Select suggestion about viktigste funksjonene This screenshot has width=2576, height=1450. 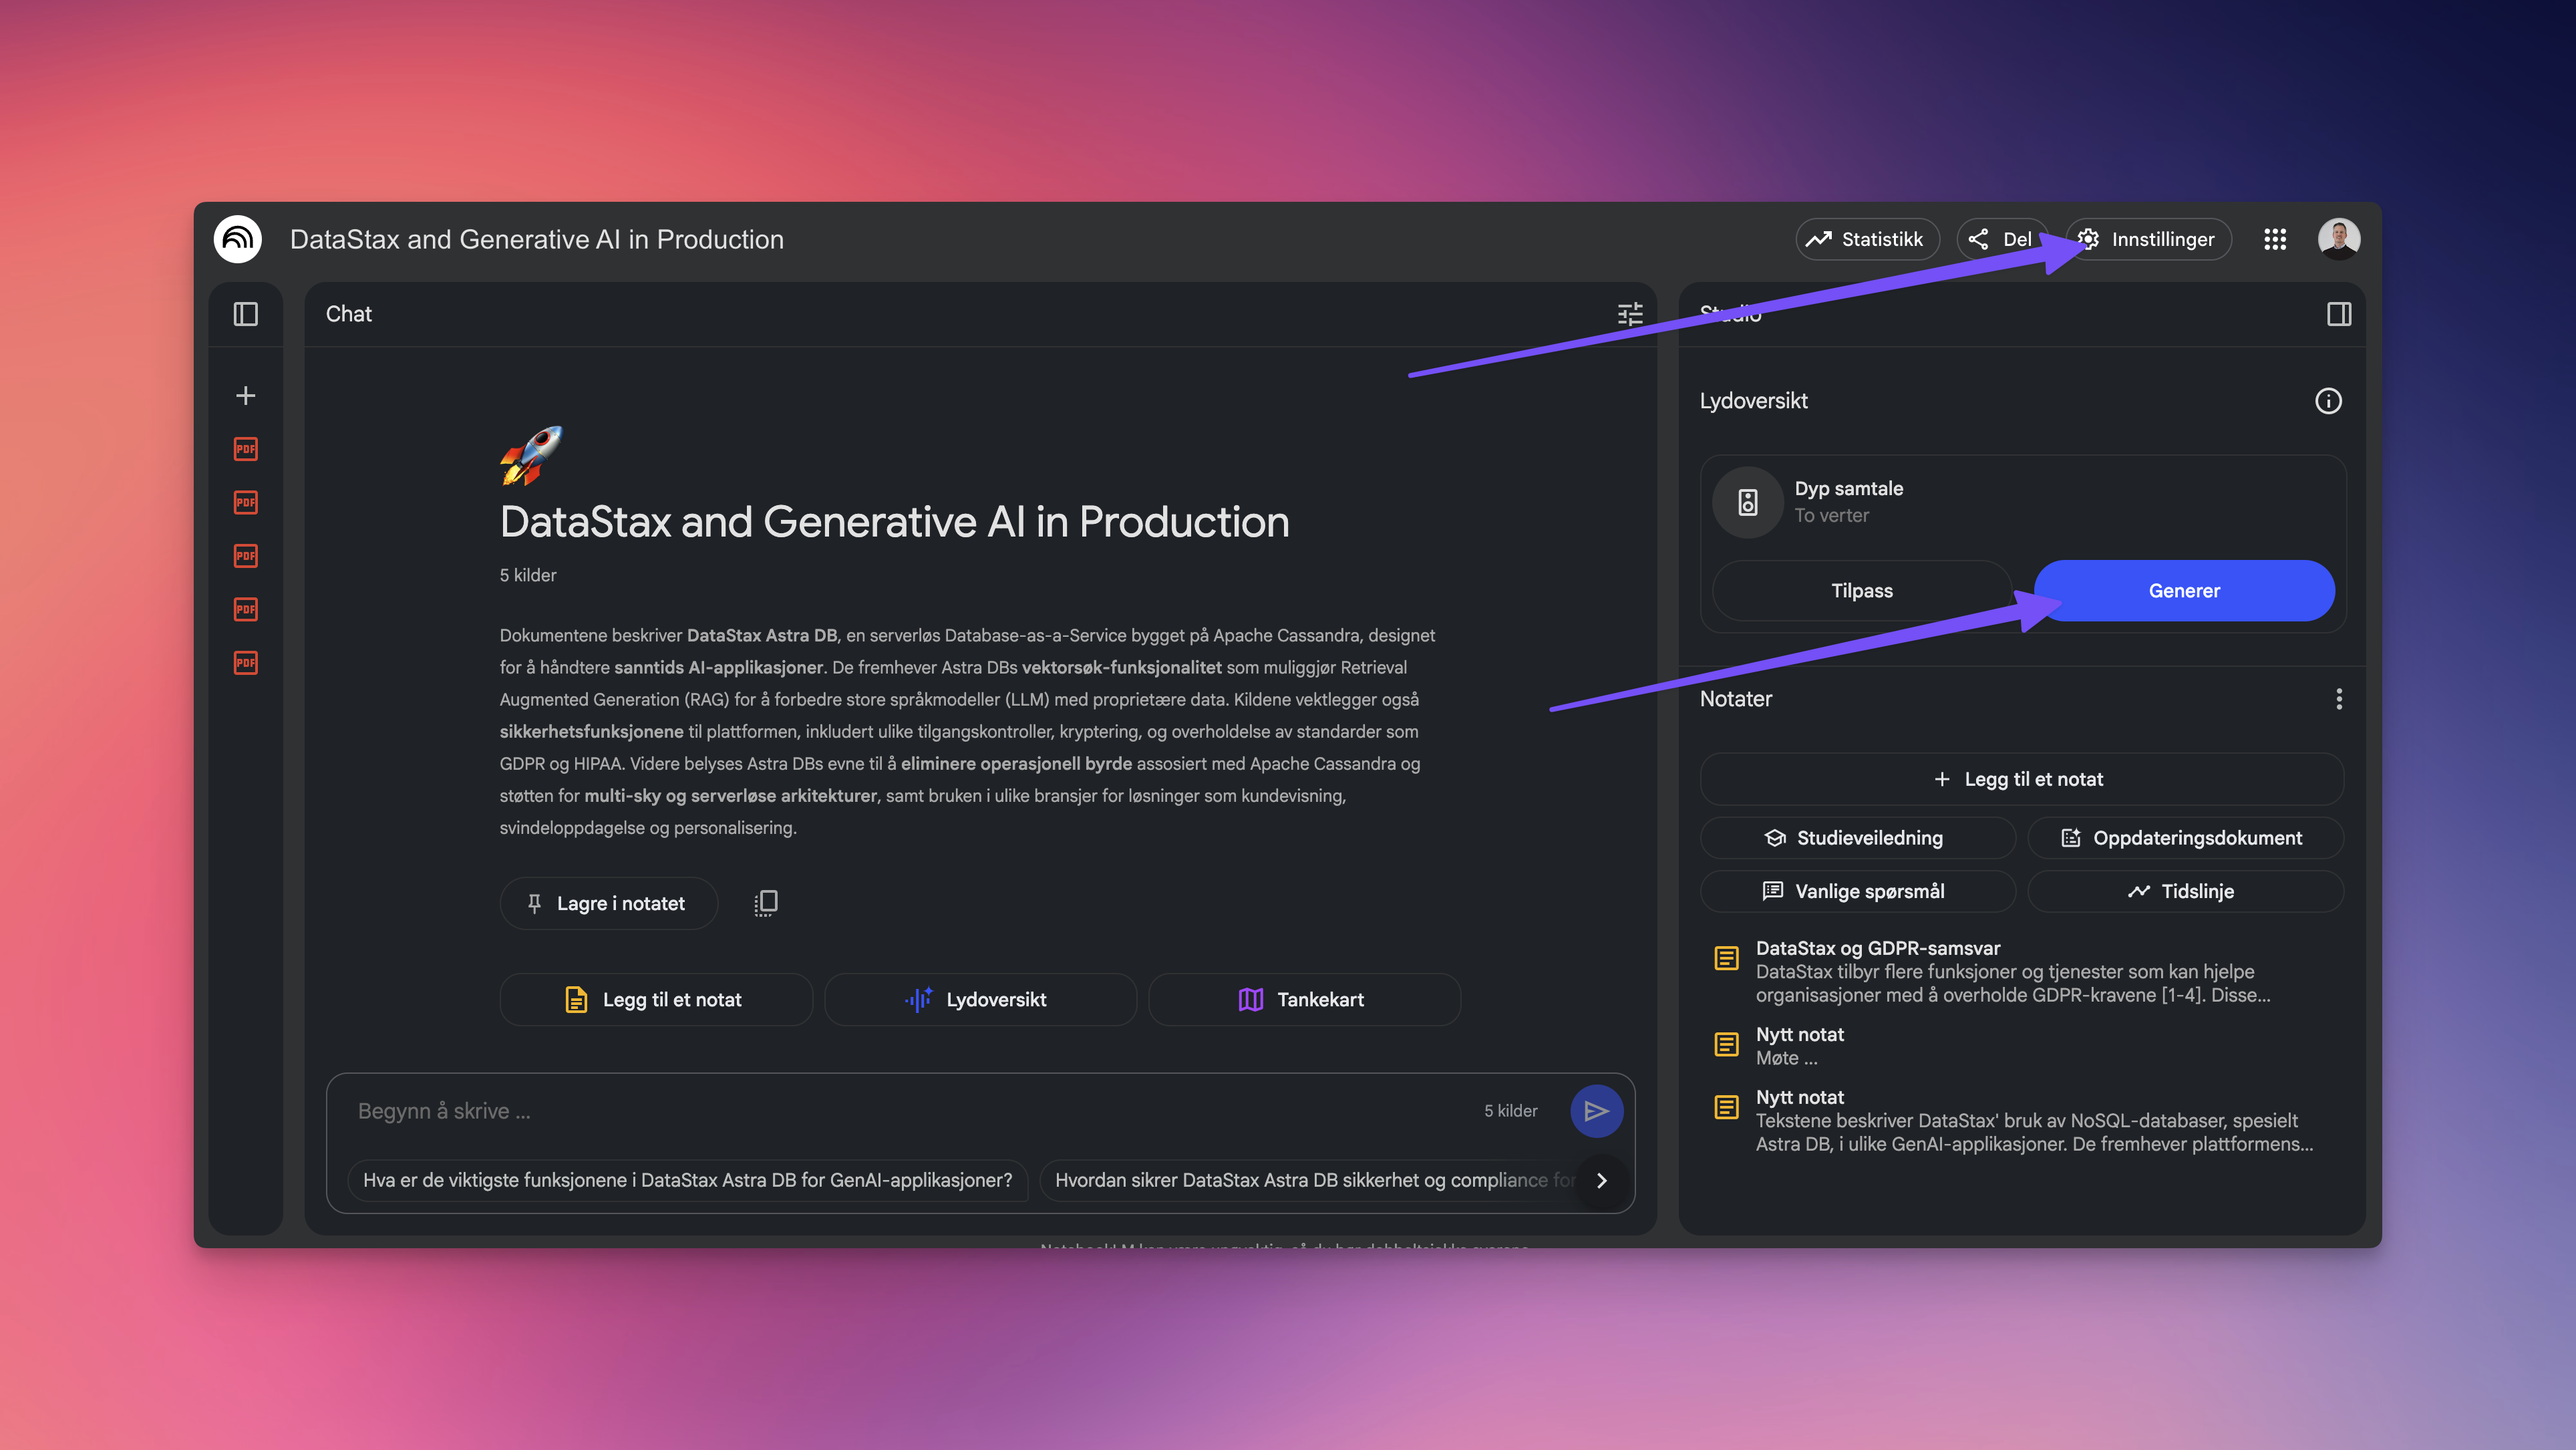(x=687, y=1180)
